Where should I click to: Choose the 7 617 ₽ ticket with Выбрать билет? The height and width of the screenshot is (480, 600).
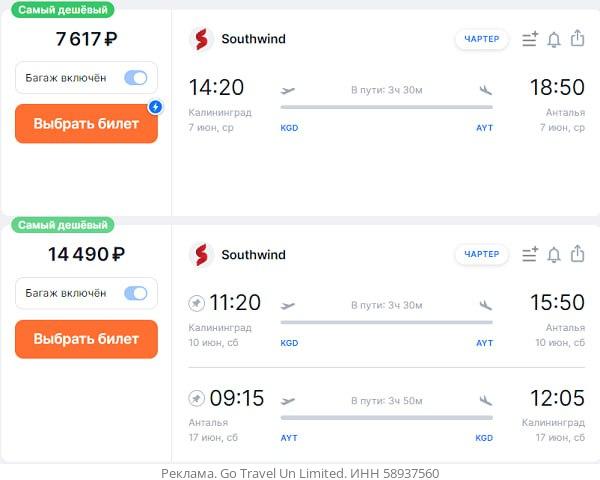[86, 124]
